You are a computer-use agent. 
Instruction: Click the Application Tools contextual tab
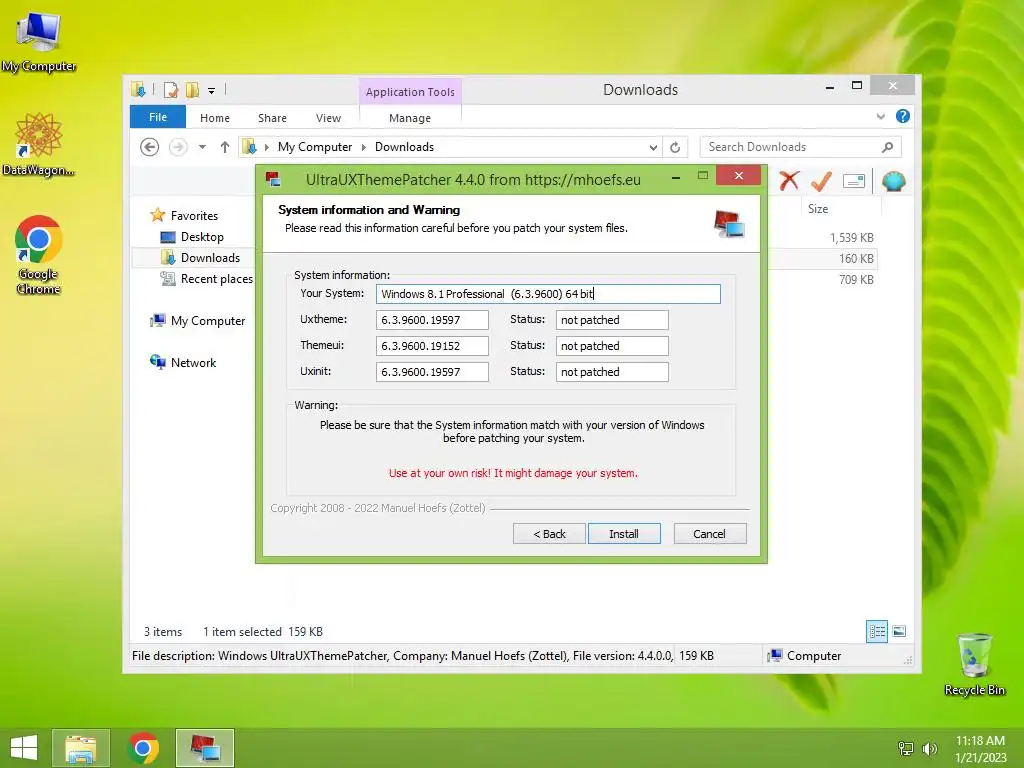click(410, 92)
